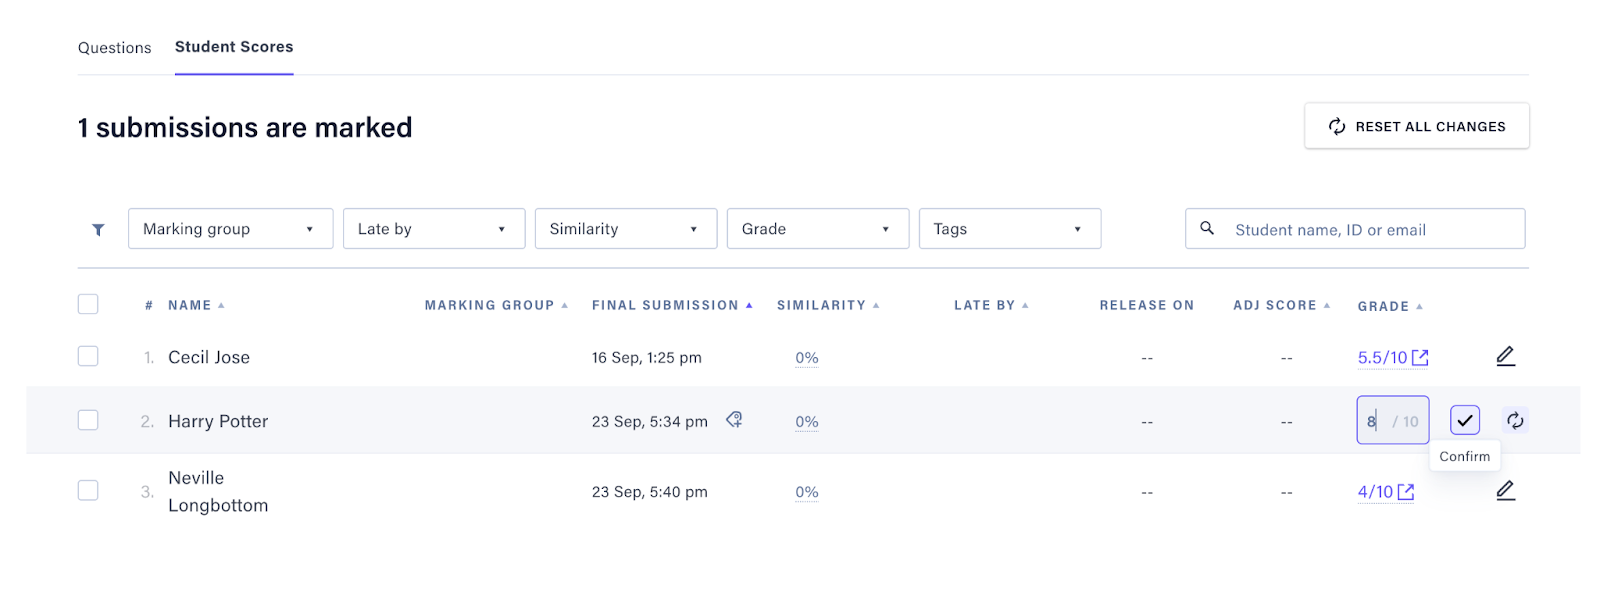This screenshot has width=1600, height=607.
Task: Open the Marking group dropdown
Action: click(x=230, y=229)
